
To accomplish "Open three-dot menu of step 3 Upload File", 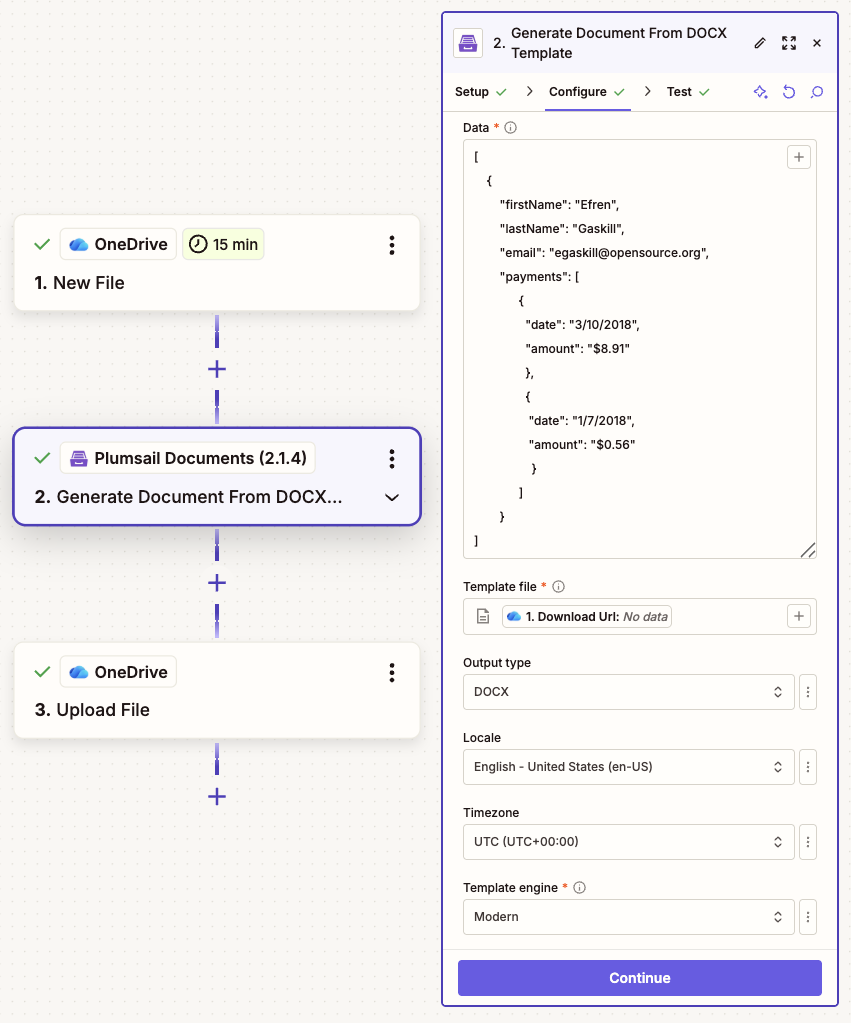I will 392,673.
